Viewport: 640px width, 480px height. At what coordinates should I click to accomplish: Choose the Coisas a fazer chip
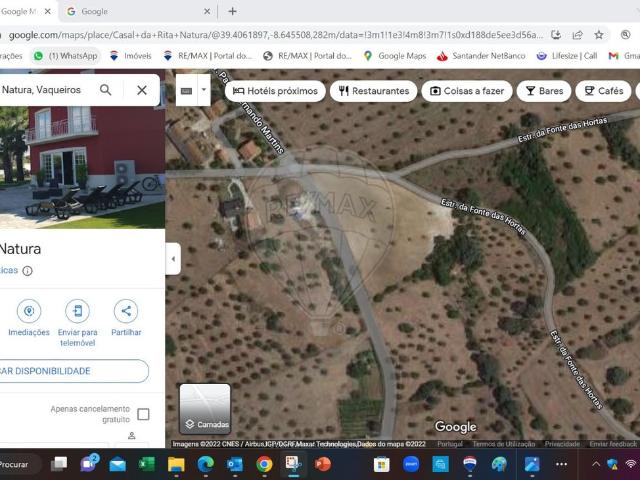pyautogui.click(x=467, y=91)
